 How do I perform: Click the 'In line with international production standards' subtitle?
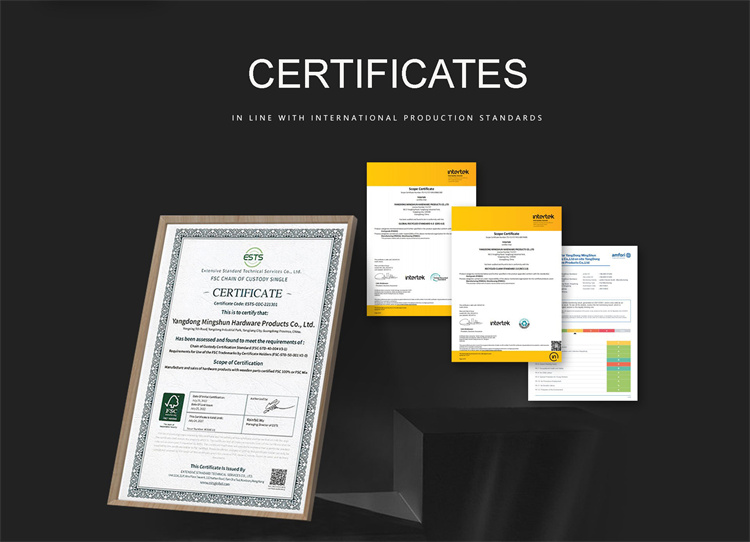(x=387, y=118)
